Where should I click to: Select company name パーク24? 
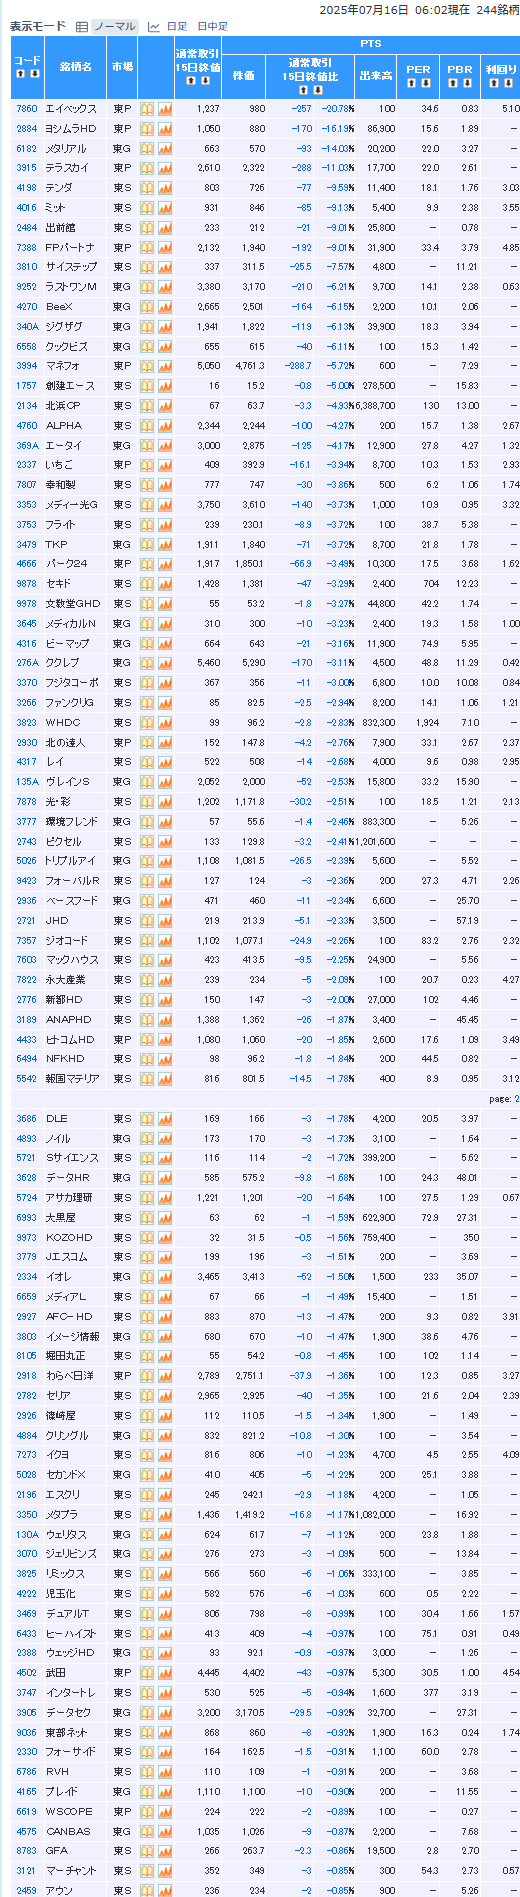point(66,564)
